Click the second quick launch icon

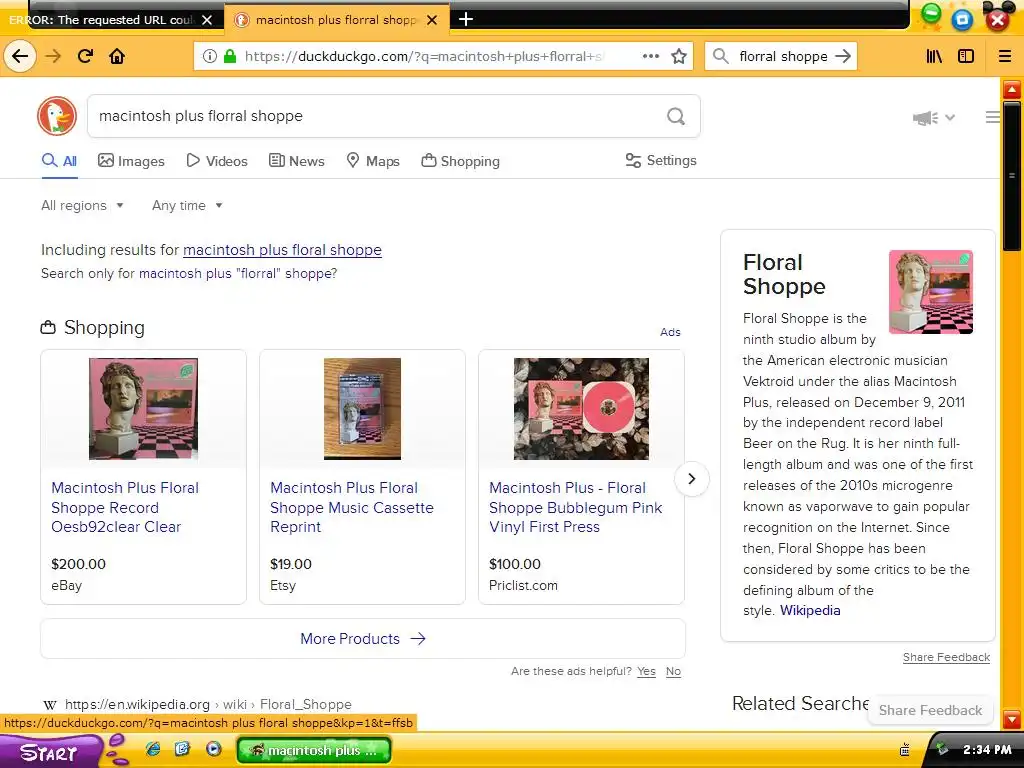click(183, 749)
